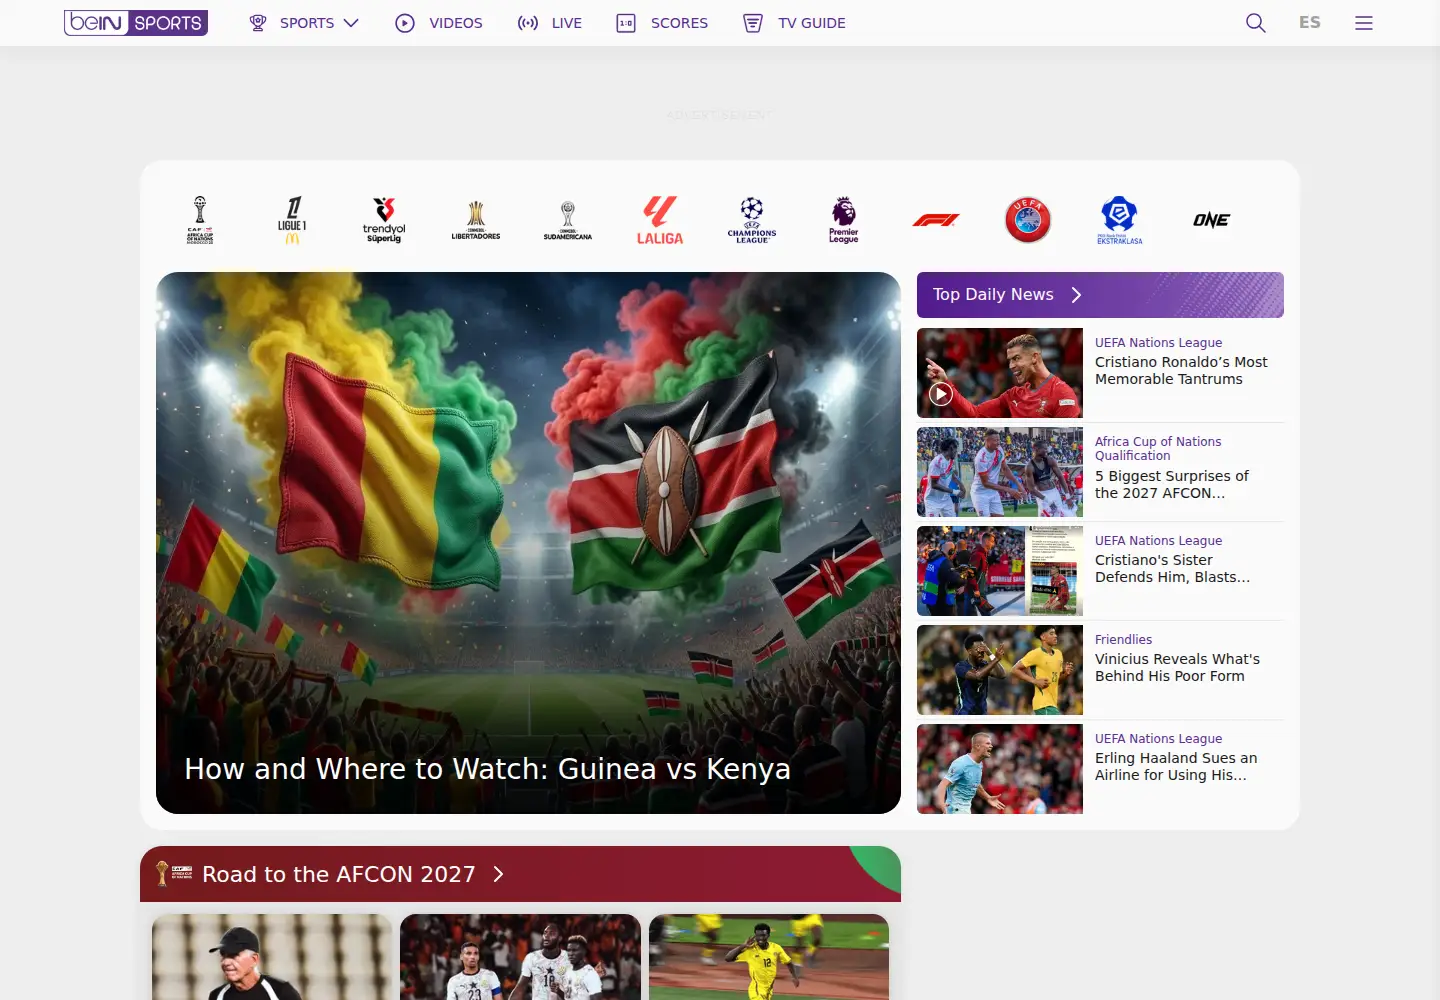Image resolution: width=1440 pixels, height=1000 pixels.
Task: Choose the Ekstraklasa league logo
Action: pos(1120,220)
